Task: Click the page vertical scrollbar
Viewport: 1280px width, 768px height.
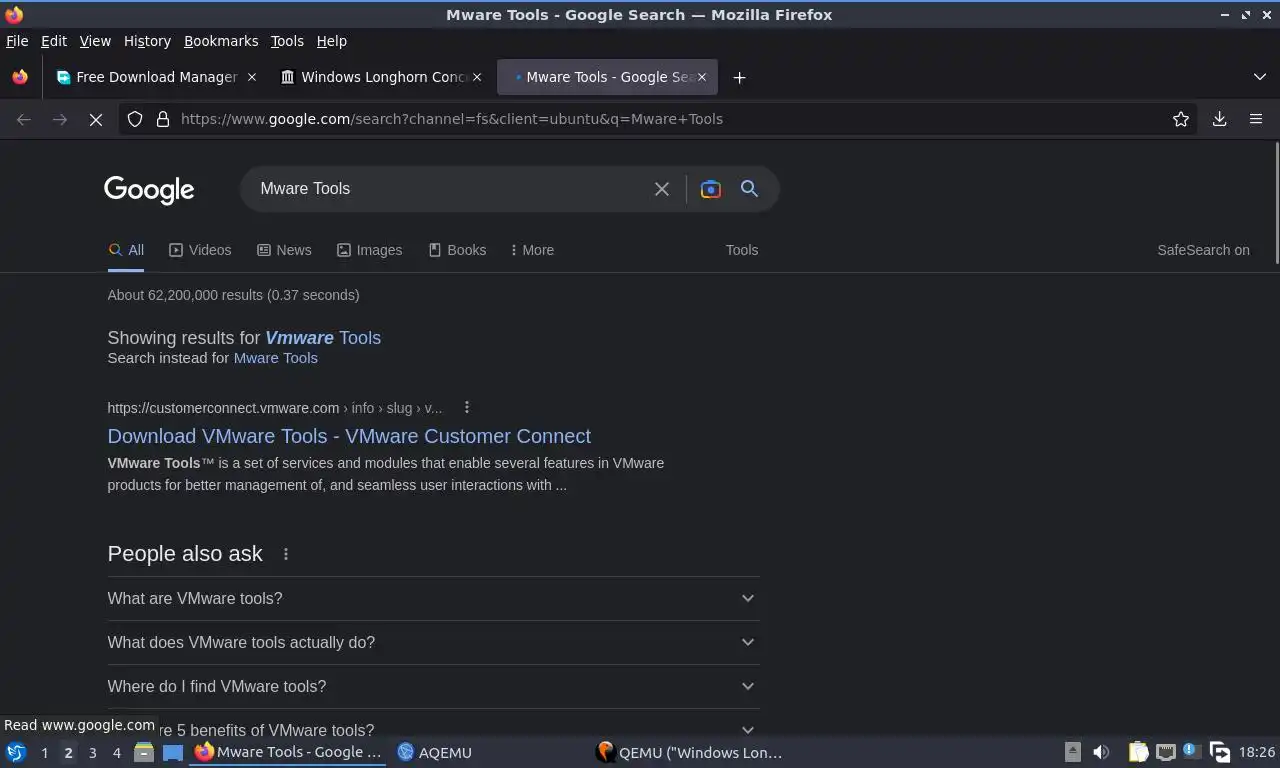Action: (1276, 205)
